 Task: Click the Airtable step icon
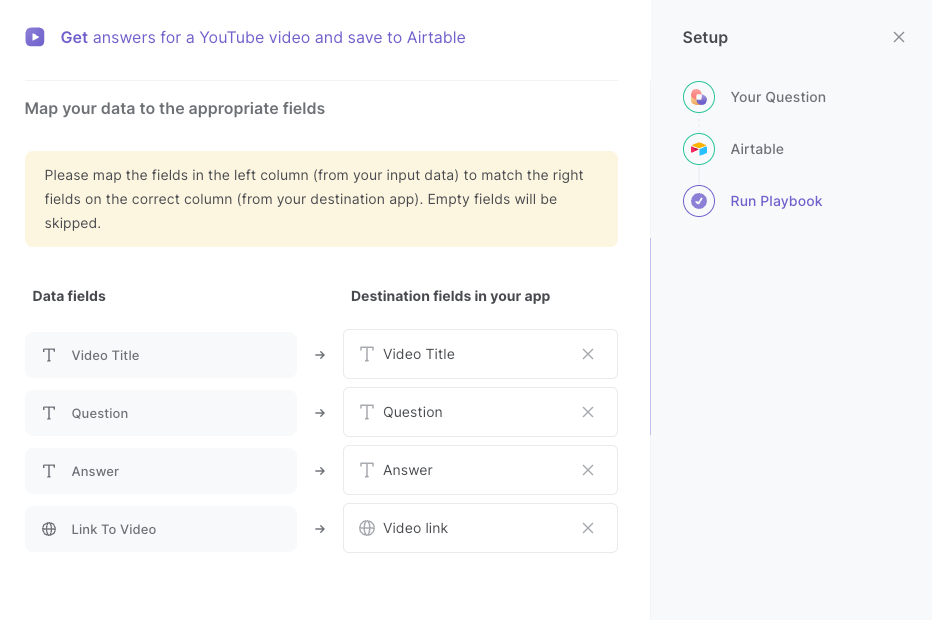698,149
